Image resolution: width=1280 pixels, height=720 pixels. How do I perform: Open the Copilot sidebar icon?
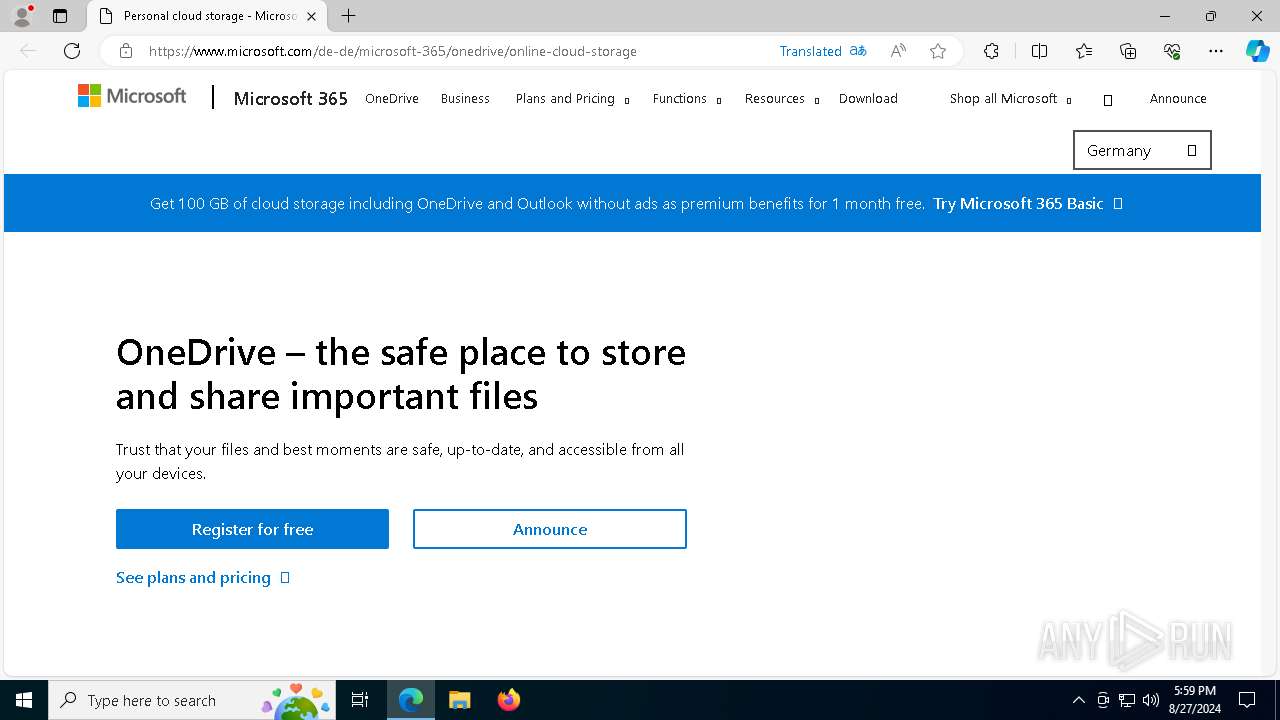pyautogui.click(x=1257, y=51)
